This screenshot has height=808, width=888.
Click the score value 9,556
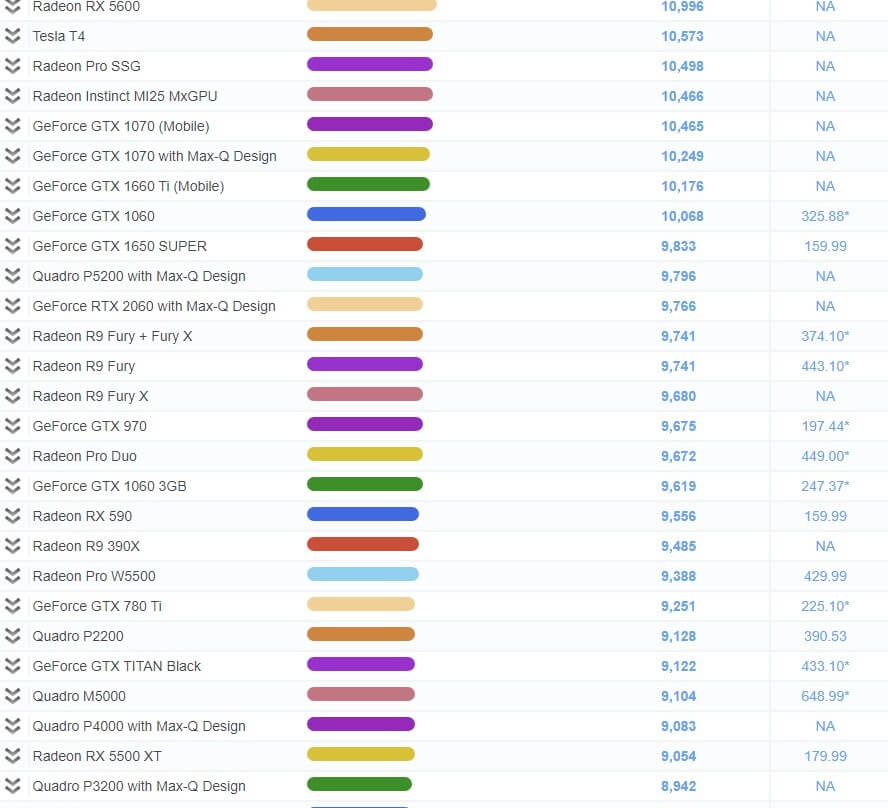678,516
